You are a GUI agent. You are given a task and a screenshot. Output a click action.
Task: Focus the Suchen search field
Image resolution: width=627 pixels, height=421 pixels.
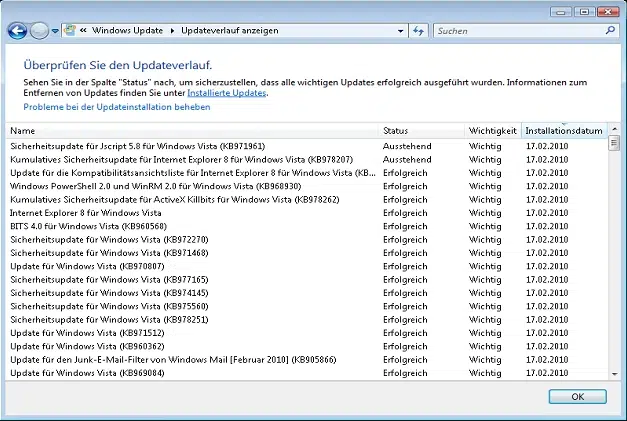(x=520, y=31)
